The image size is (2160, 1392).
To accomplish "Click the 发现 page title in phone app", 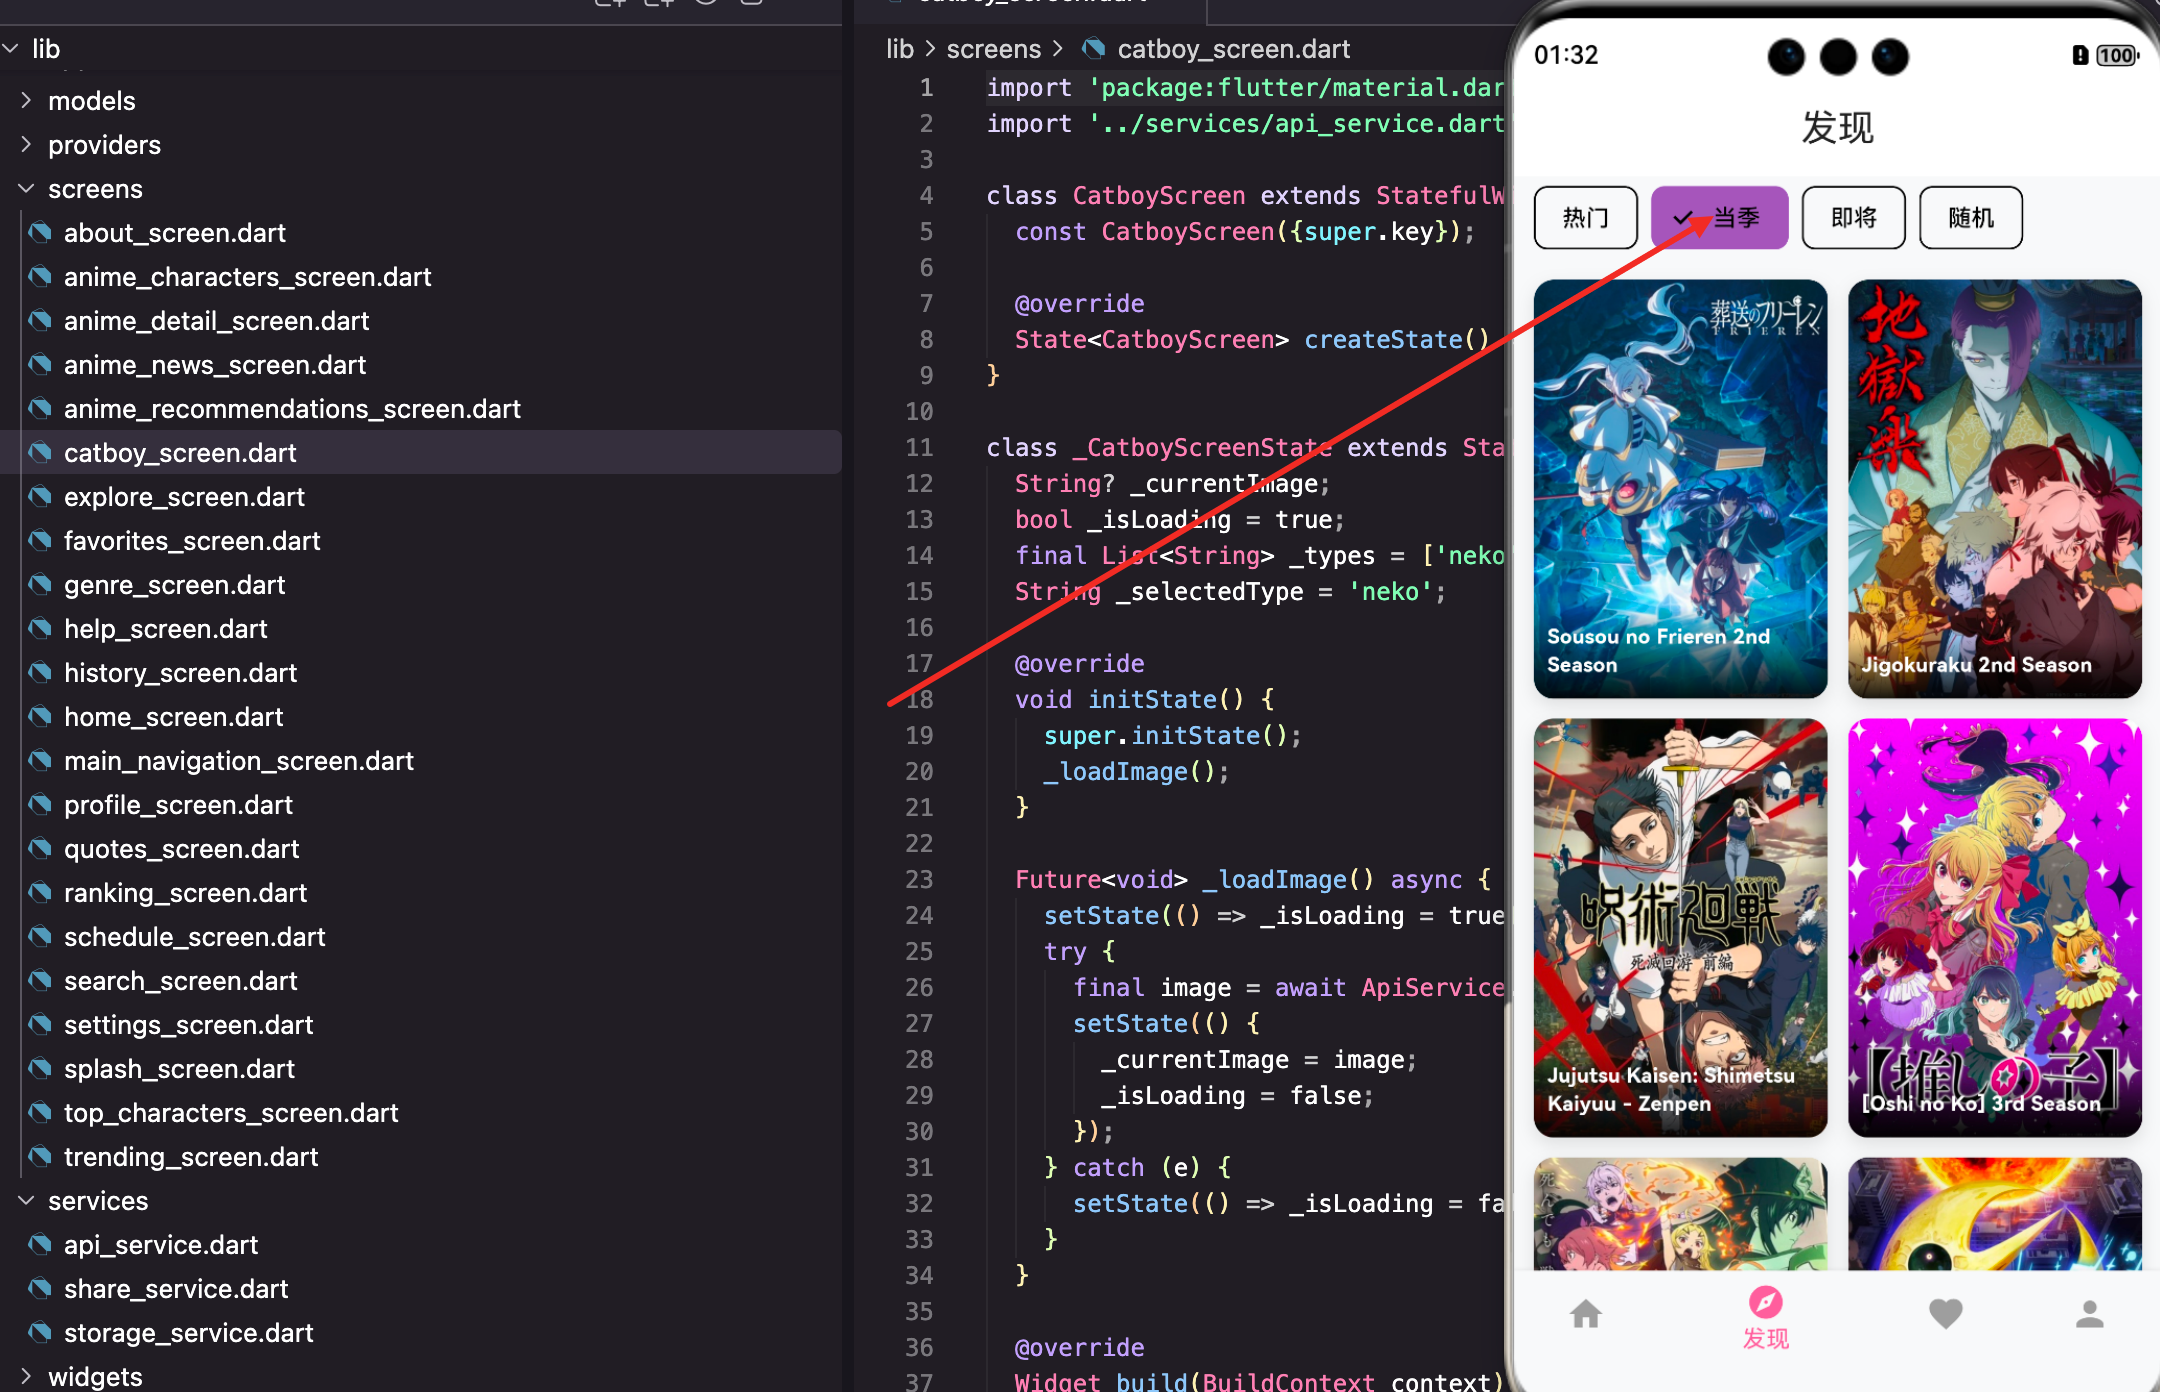I will coord(1837,128).
